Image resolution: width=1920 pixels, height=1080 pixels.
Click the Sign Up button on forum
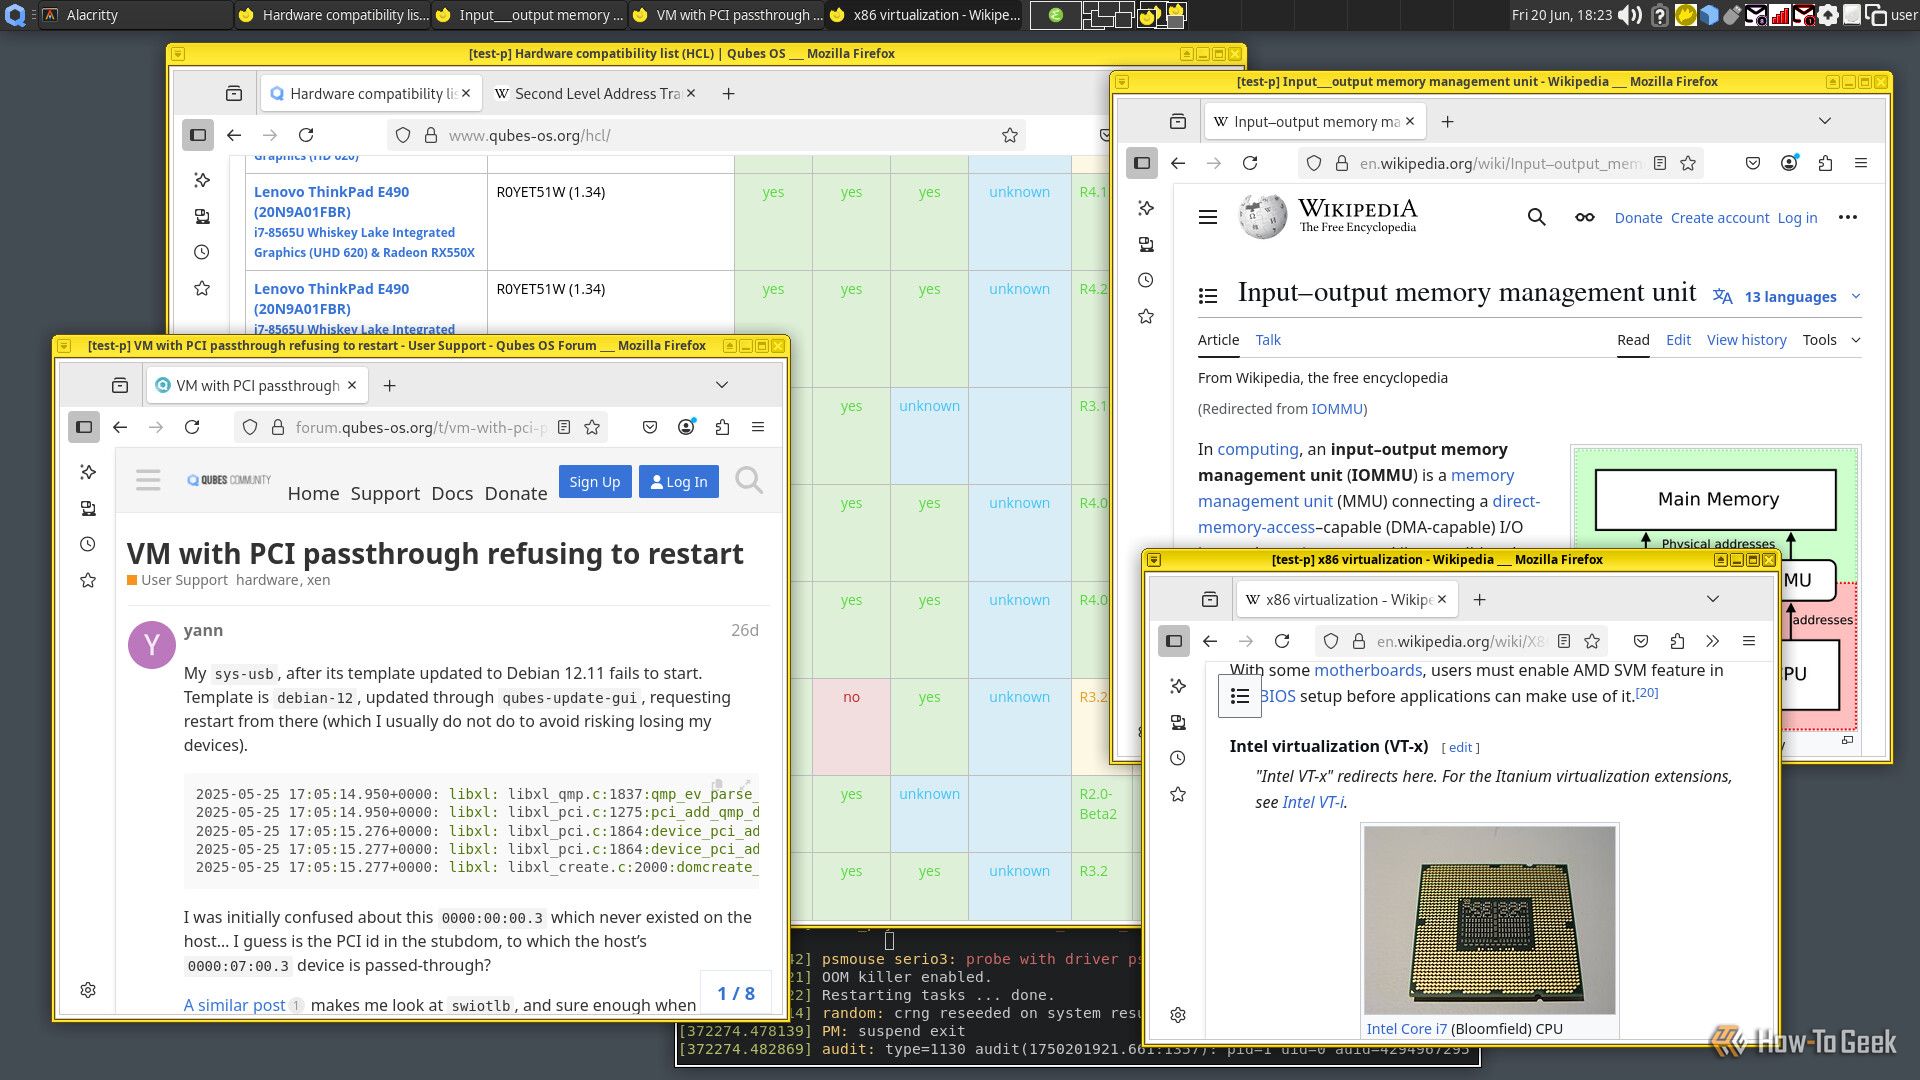pyautogui.click(x=595, y=481)
